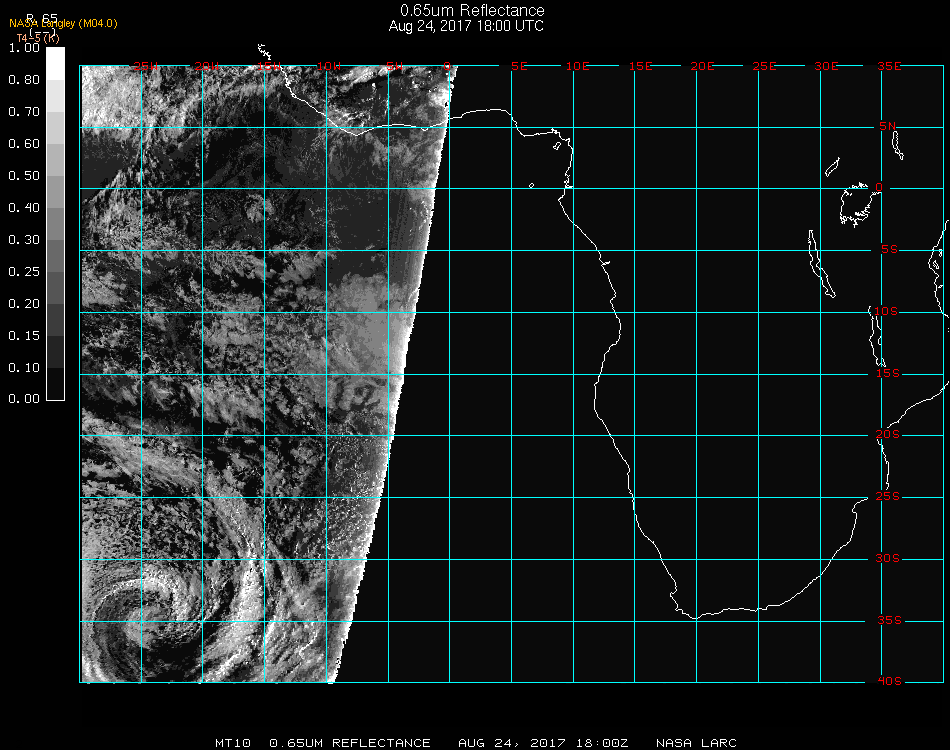Viewport: 950px width, 750px height.
Task: Click the 0.00 colorbar value label
Action: [24, 399]
